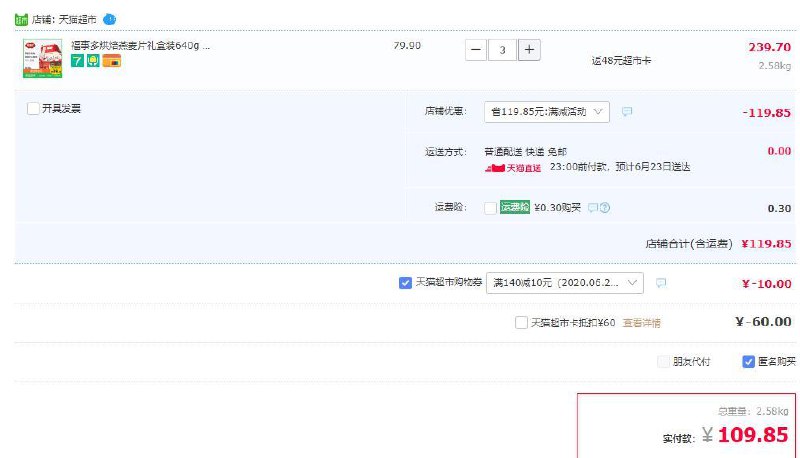Click the 店铺合计 ¥119.85 amount

tap(766, 244)
